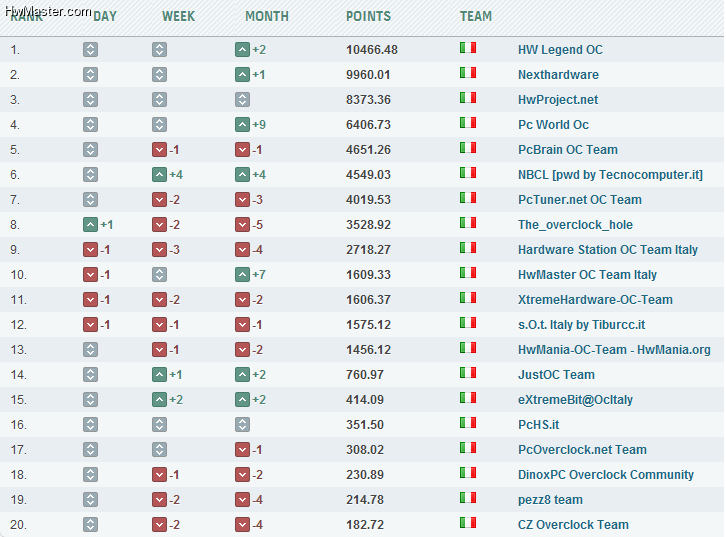
Task: Select the MONTH column header
Action: (x=267, y=16)
